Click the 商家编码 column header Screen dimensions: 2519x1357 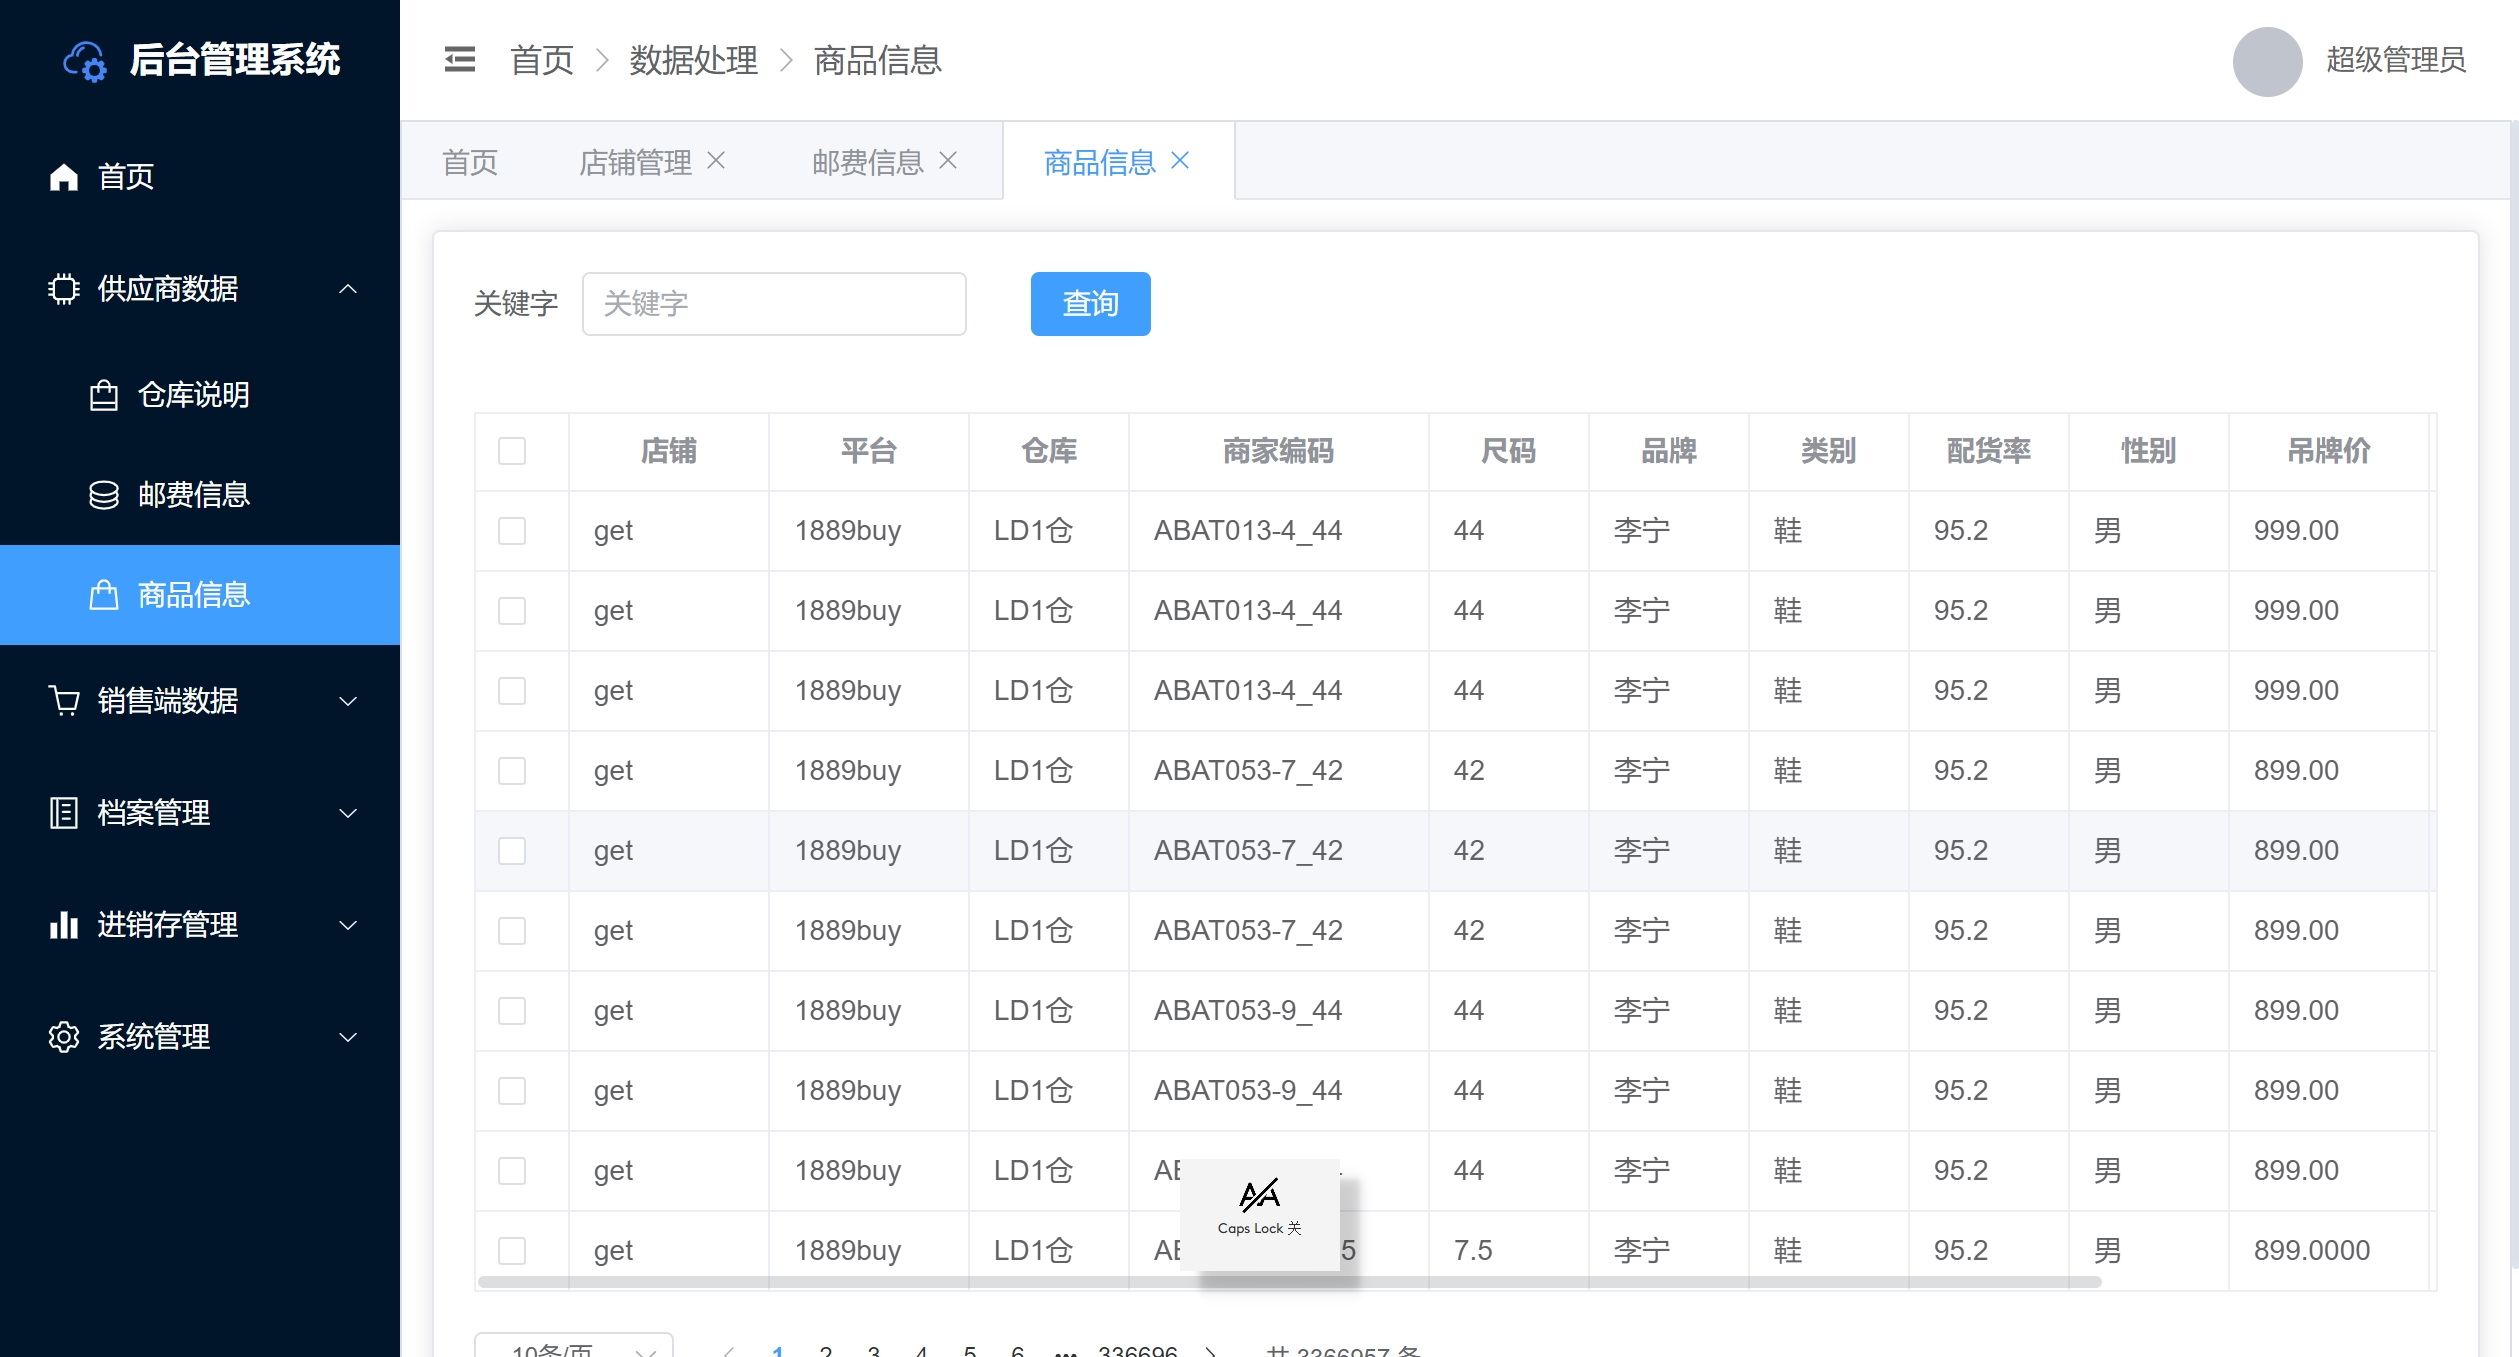[1278, 451]
